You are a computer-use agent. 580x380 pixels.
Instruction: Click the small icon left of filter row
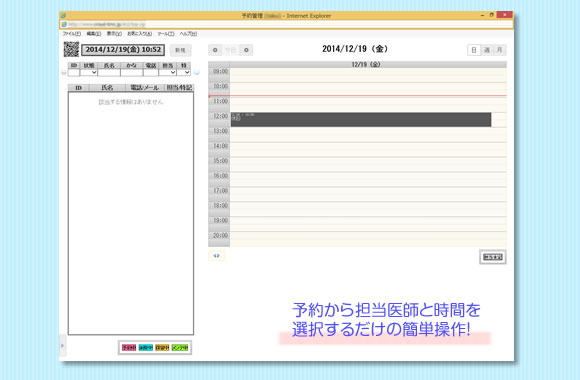point(64,73)
